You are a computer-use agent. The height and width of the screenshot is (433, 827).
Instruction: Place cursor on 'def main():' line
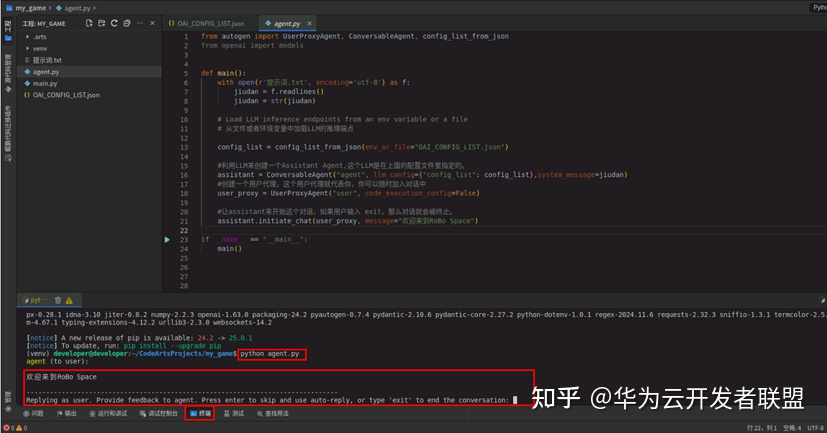(223, 73)
